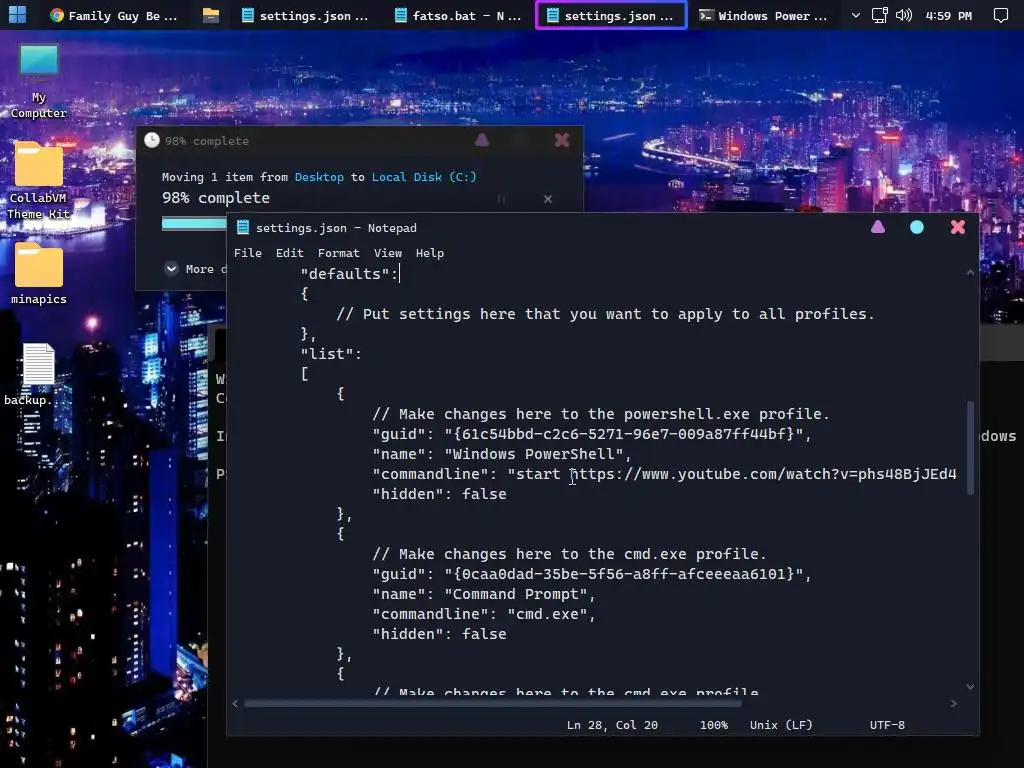Open the network status tray icon
The width and height of the screenshot is (1024, 768).
pyautogui.click(x=880, y=15)
